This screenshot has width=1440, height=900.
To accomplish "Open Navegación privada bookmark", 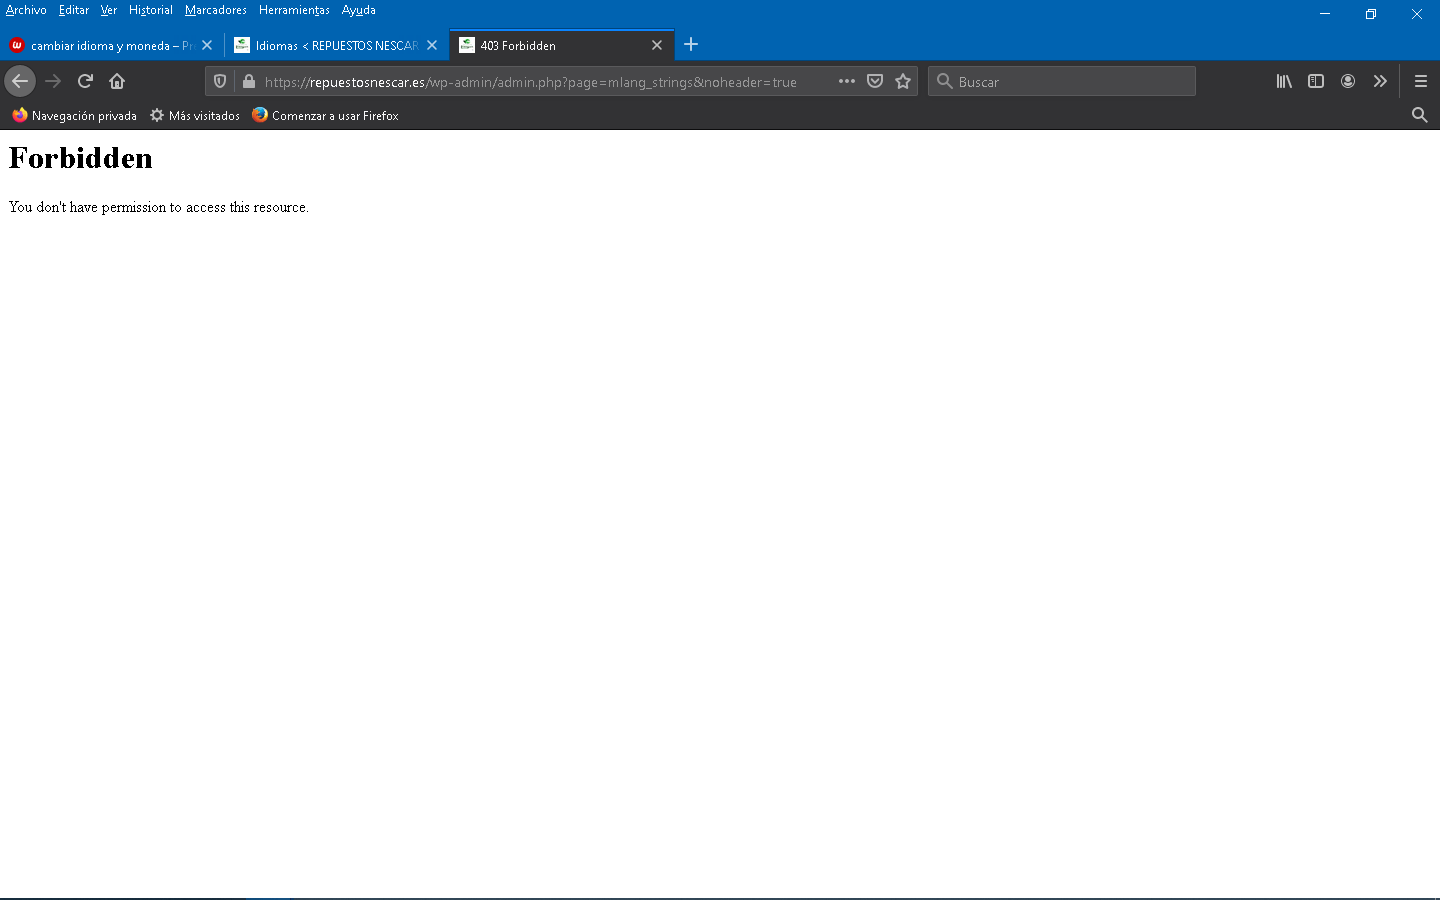I will coord(74,115).
